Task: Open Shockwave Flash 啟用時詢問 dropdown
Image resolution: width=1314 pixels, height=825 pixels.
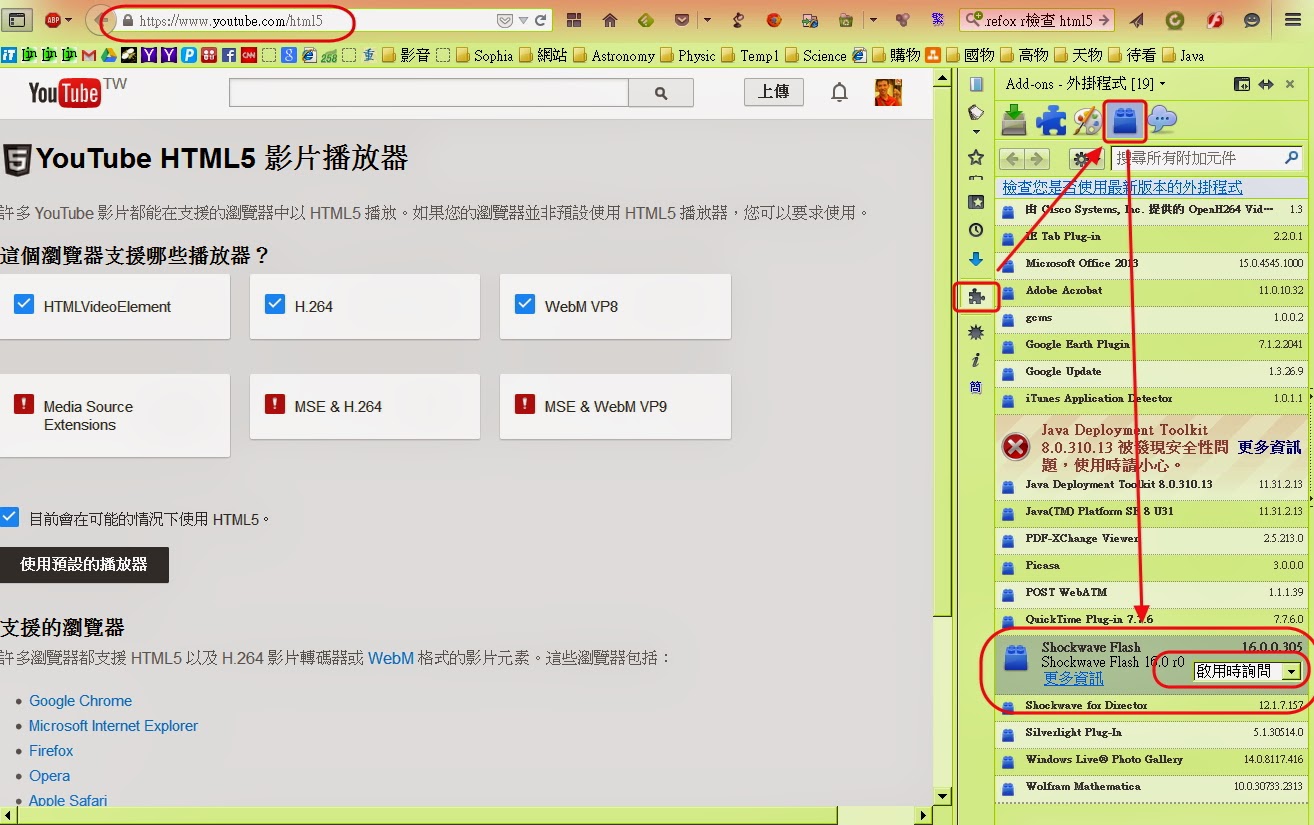Action: click(x=1248, y=671)
